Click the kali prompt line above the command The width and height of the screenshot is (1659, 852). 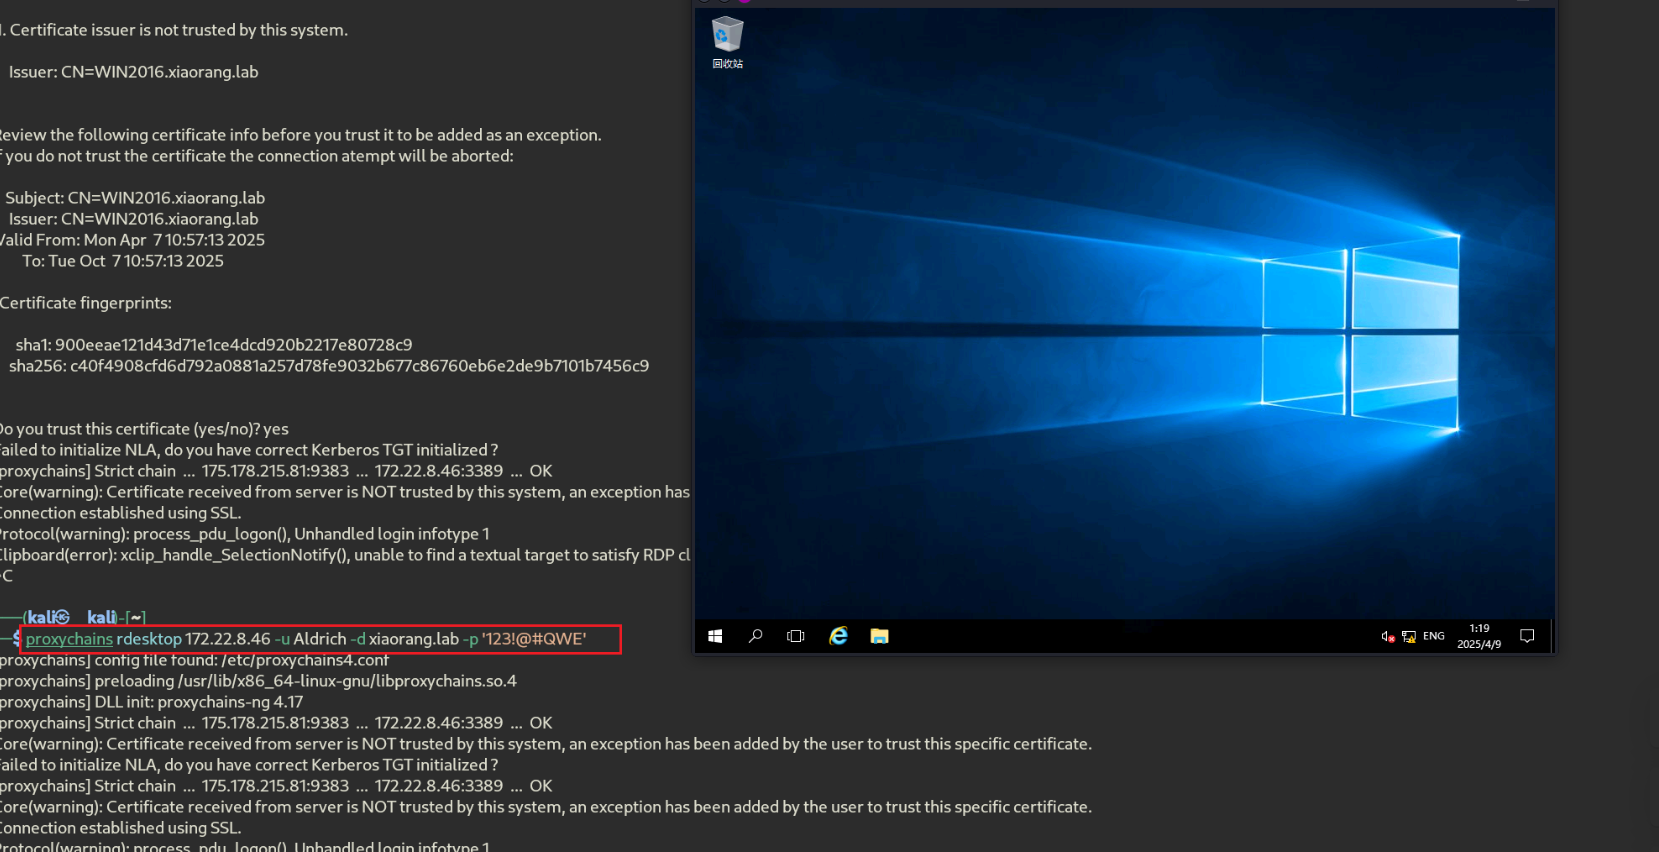click(x=73, y=618)
